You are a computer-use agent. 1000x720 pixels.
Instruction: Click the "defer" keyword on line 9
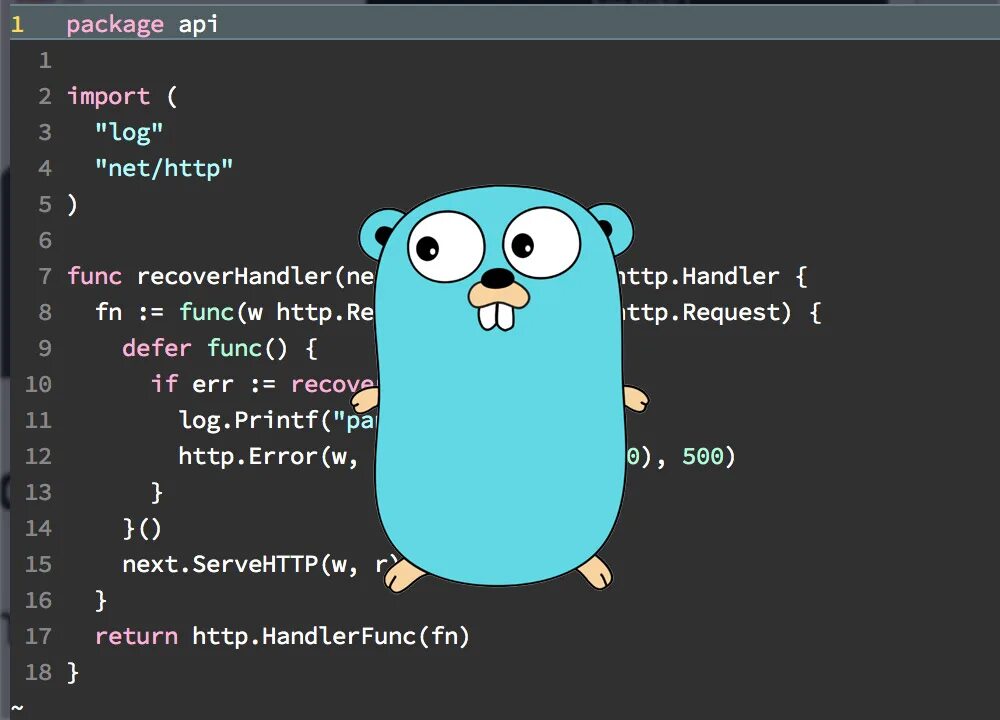coord(156,348)
